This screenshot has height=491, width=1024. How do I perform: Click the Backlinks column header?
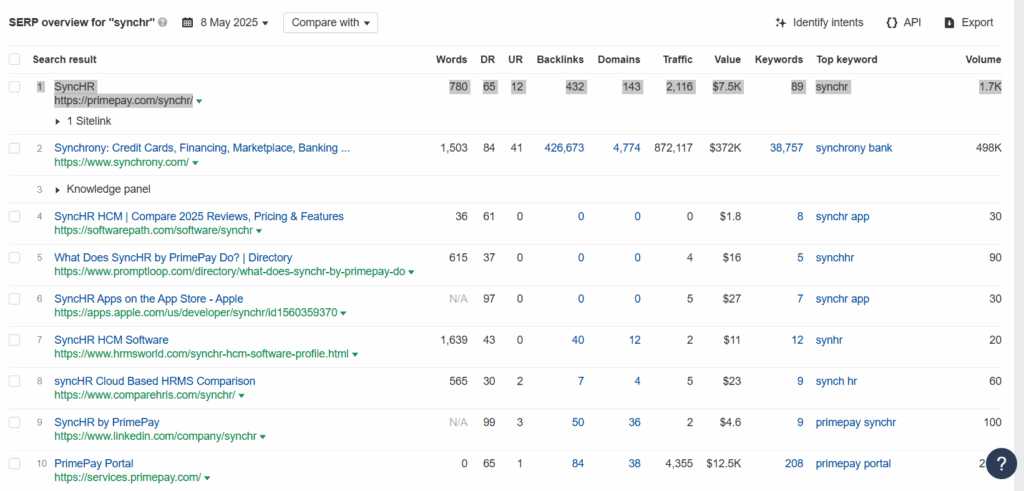(x=560, y=59)
